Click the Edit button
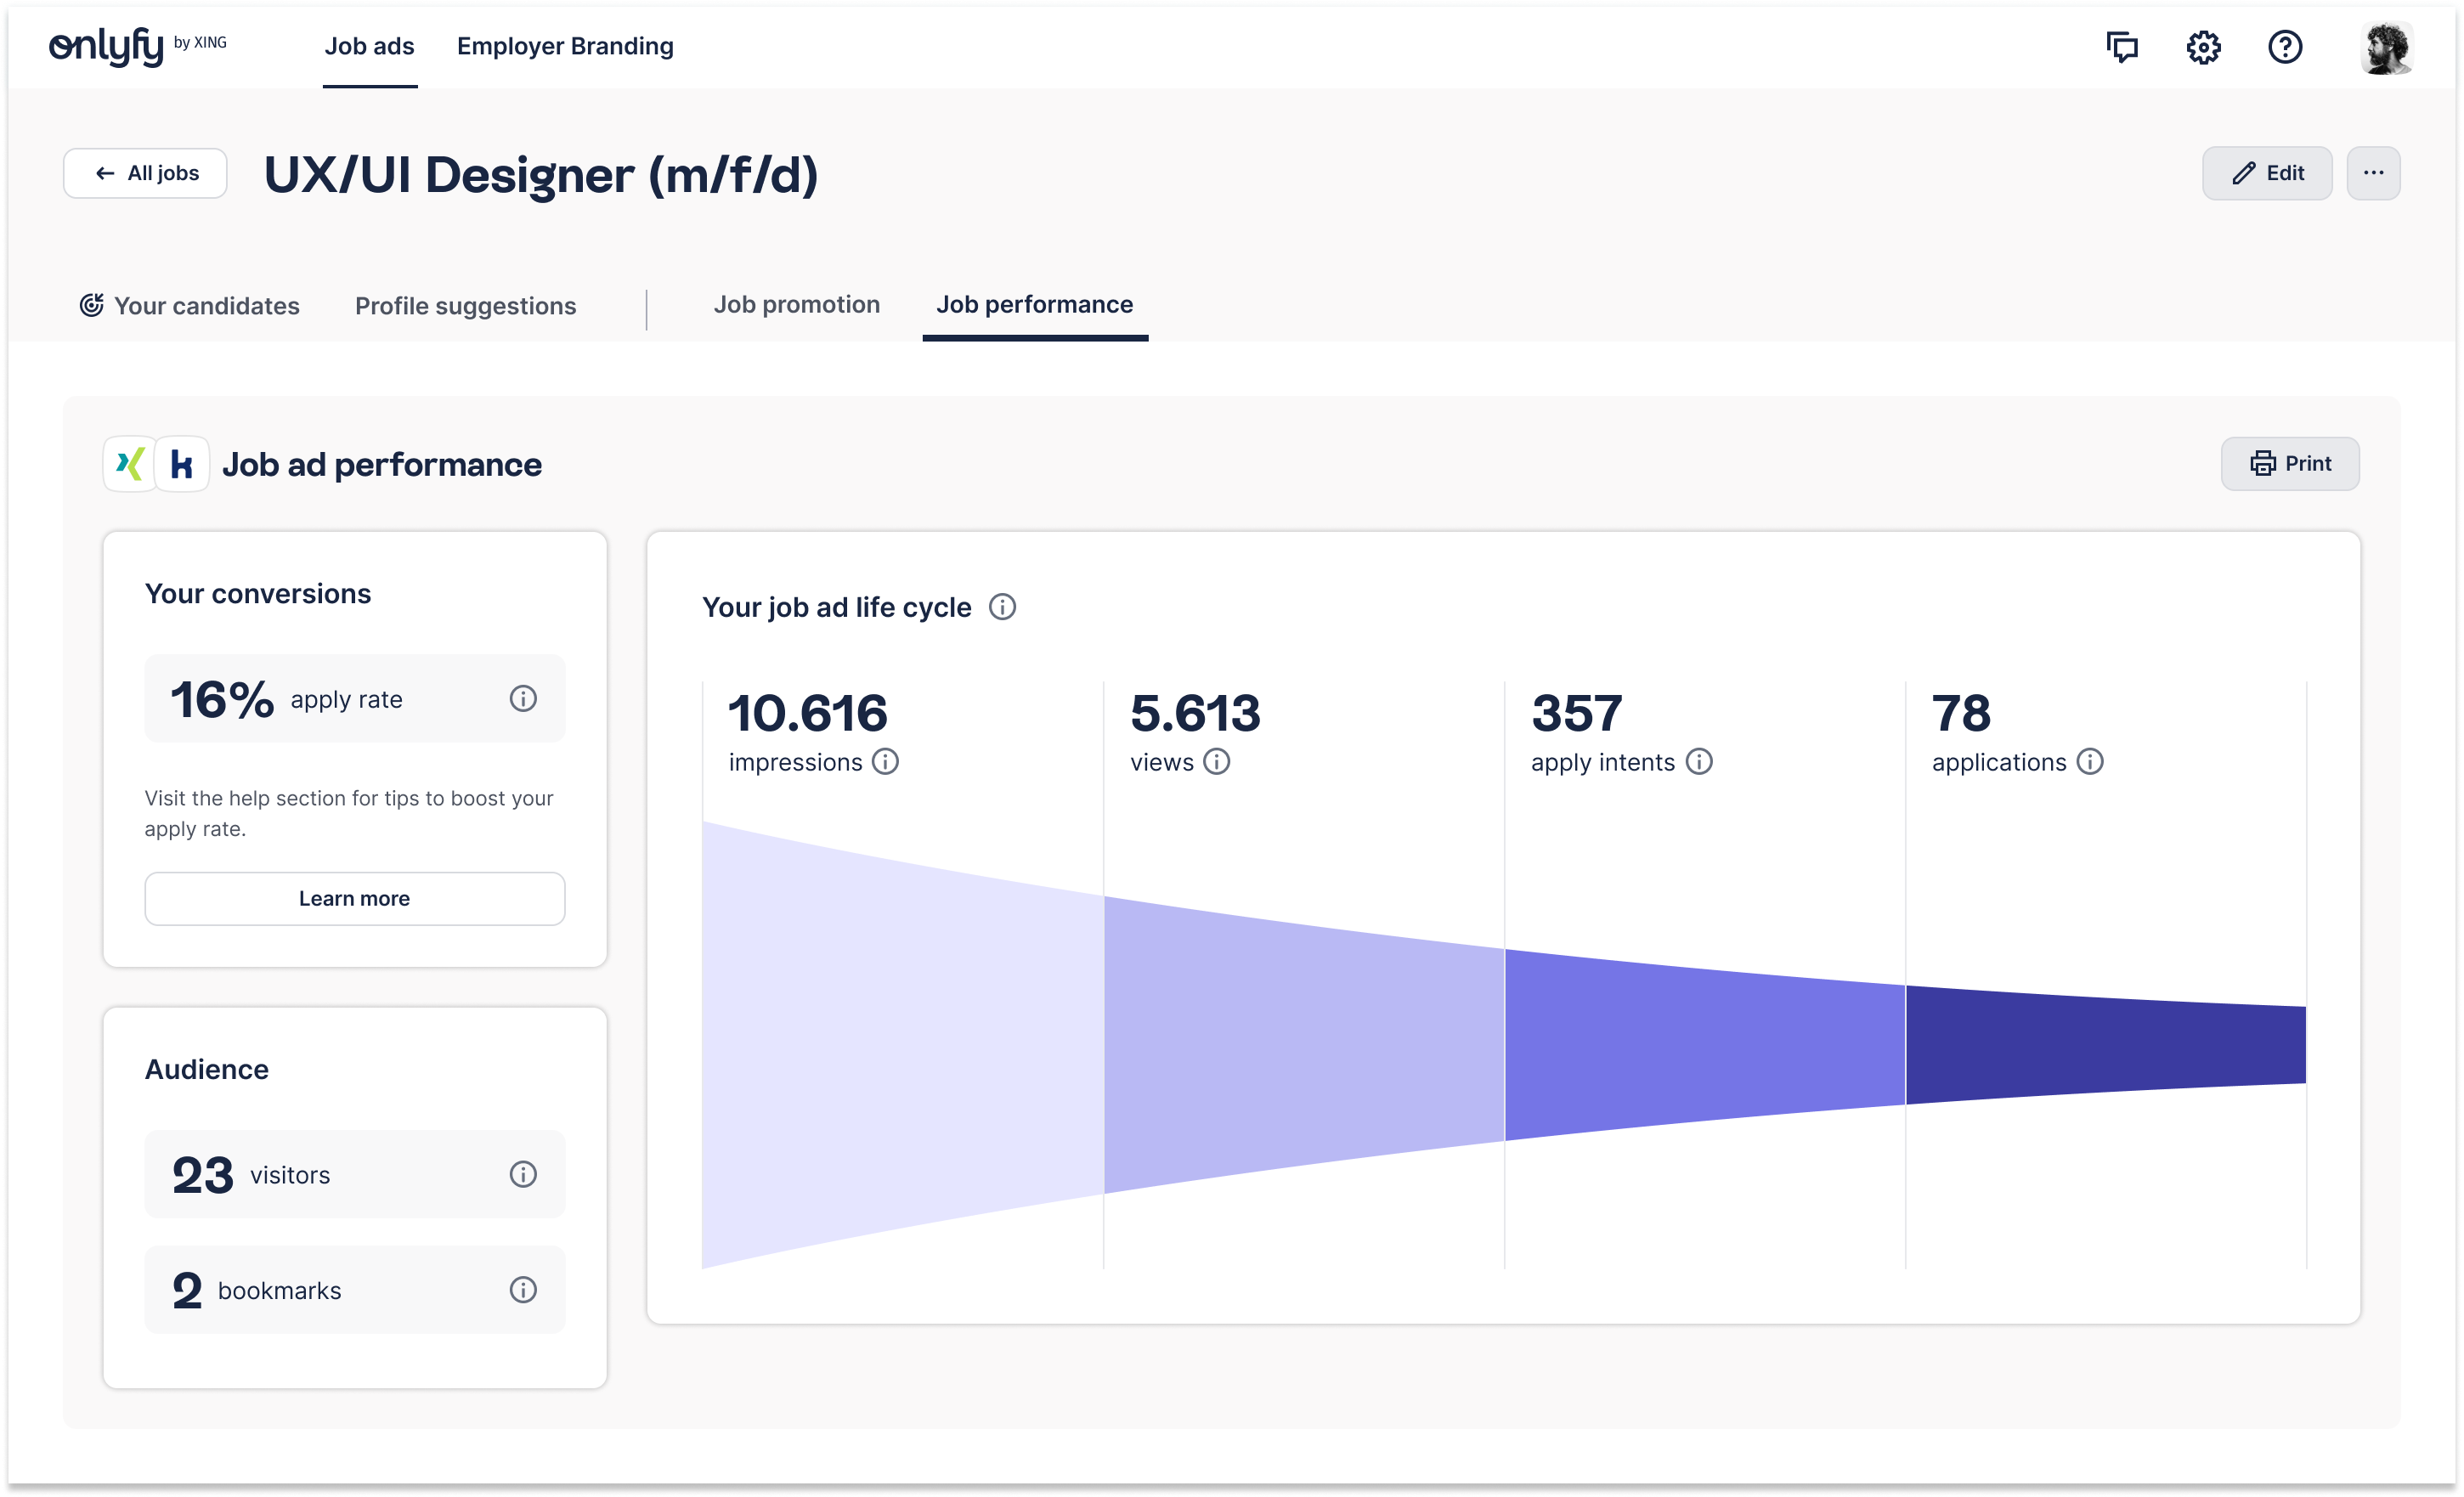 [x=2267, y=173]
